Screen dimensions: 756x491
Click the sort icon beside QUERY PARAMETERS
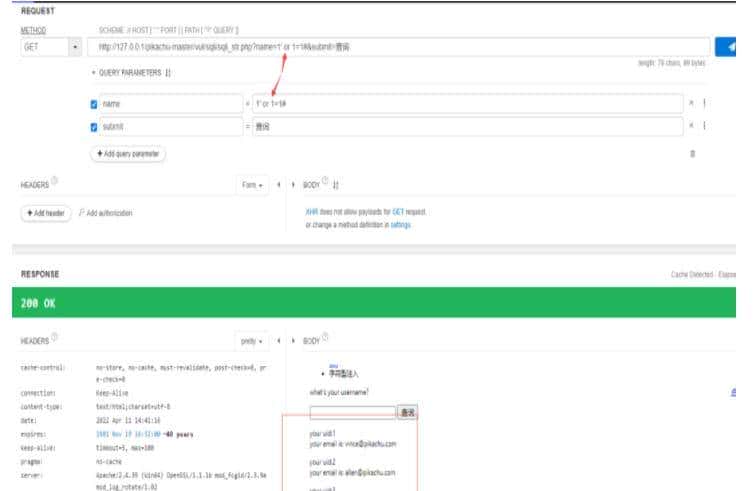click(168, 73)
